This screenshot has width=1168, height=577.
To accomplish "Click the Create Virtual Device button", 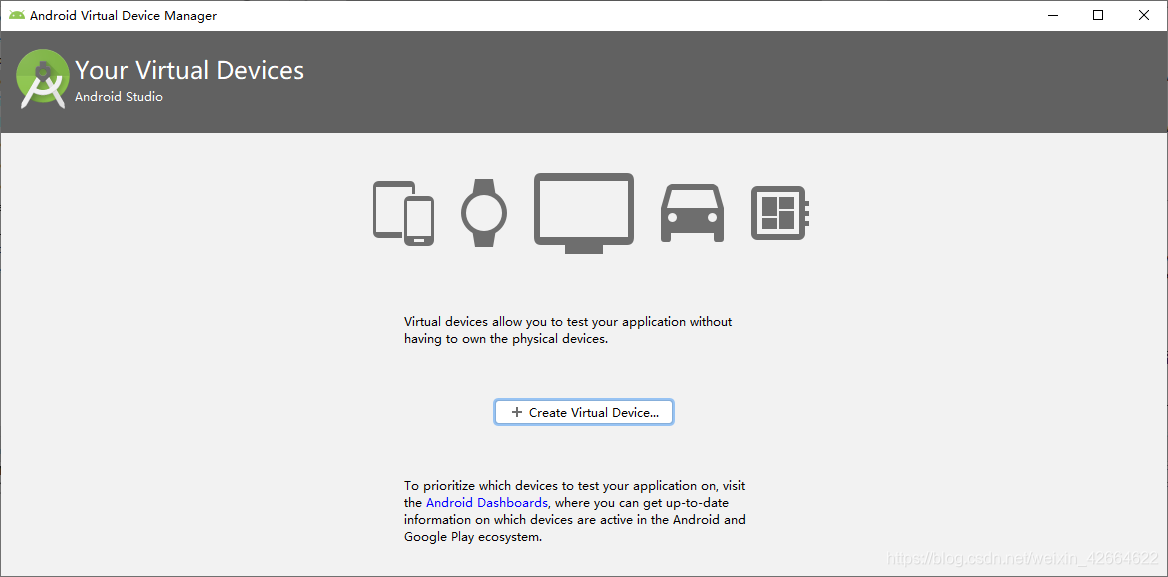I will click(x=583, y=412).
